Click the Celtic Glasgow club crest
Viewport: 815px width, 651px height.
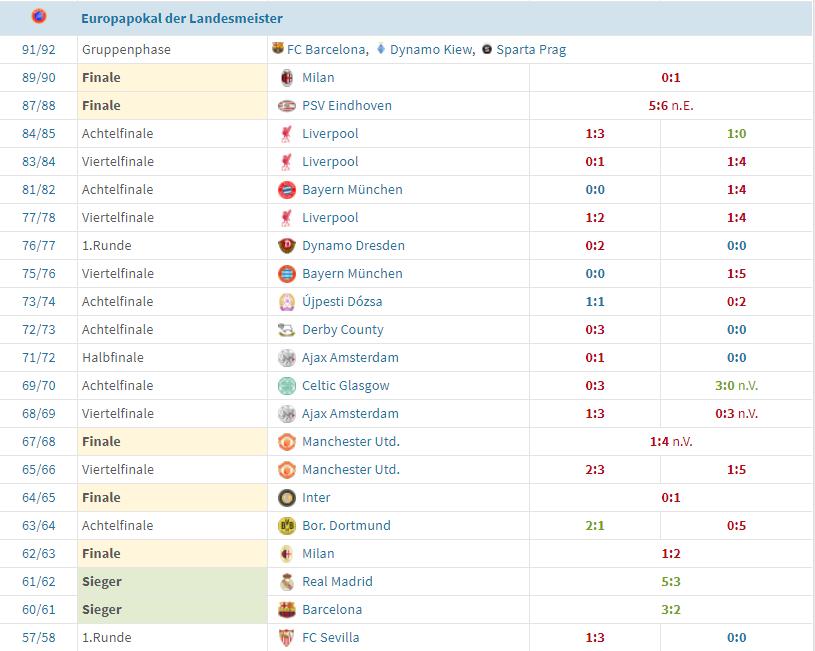287,385
